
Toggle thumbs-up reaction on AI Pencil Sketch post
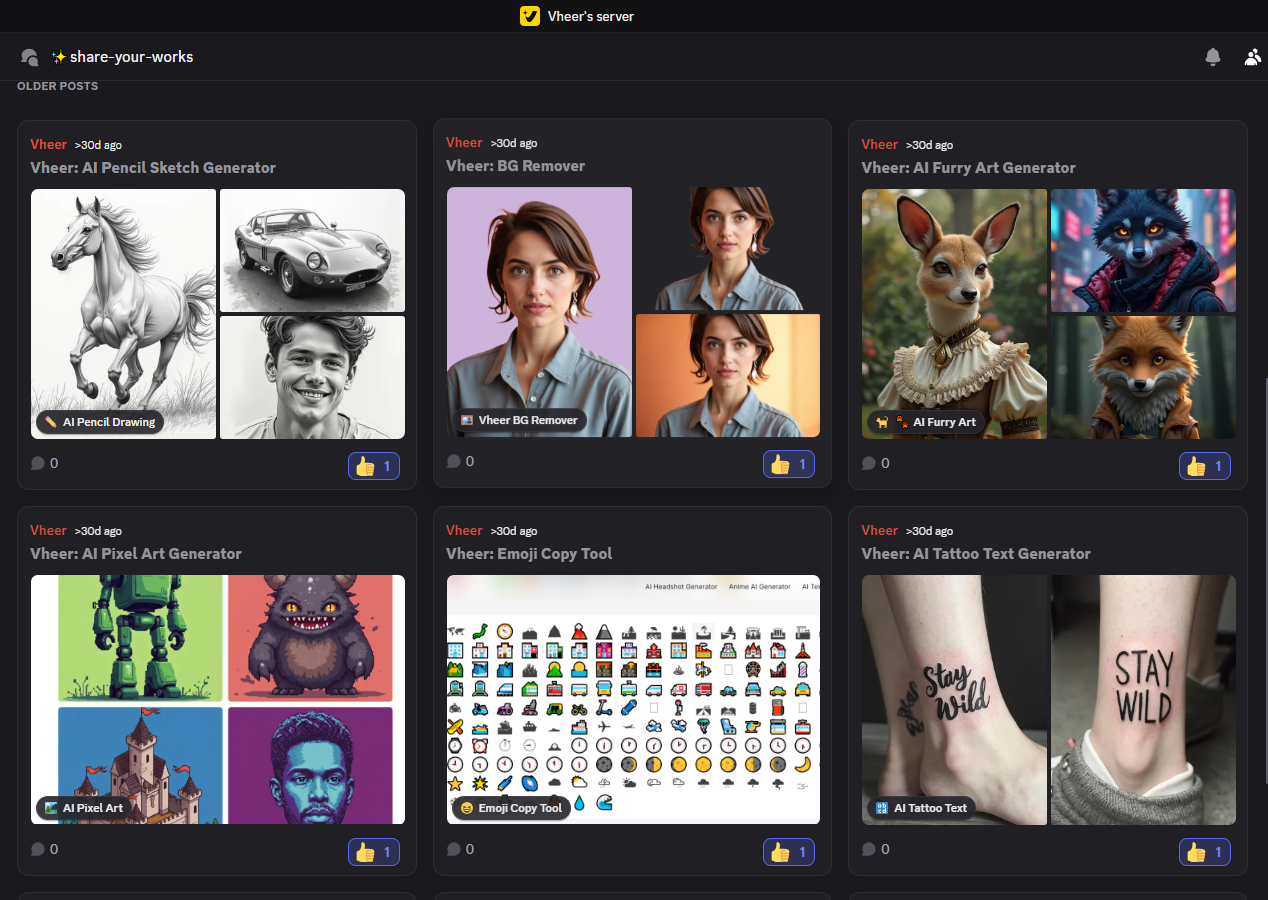click(374, 466)
